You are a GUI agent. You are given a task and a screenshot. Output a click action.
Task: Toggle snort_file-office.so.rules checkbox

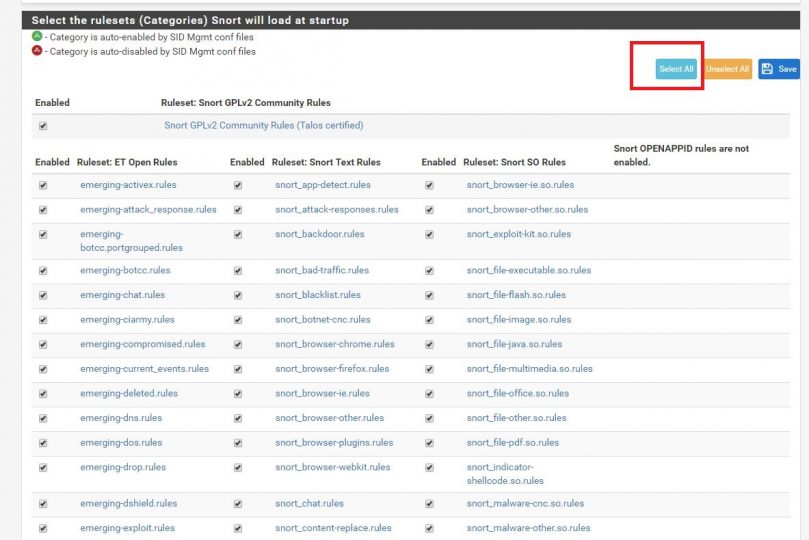pyautogui.click(x=429, y=394)
